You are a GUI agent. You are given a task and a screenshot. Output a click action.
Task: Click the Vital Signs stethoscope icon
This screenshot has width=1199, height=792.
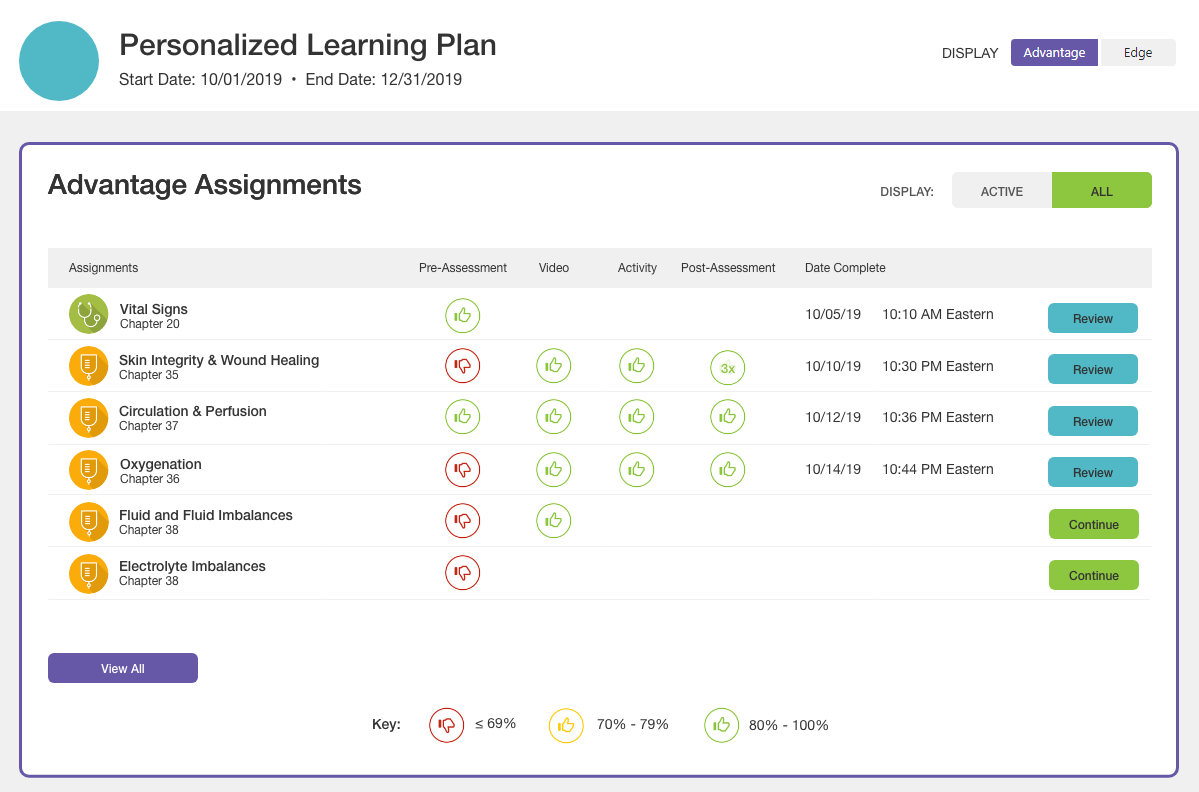point(88,315)
